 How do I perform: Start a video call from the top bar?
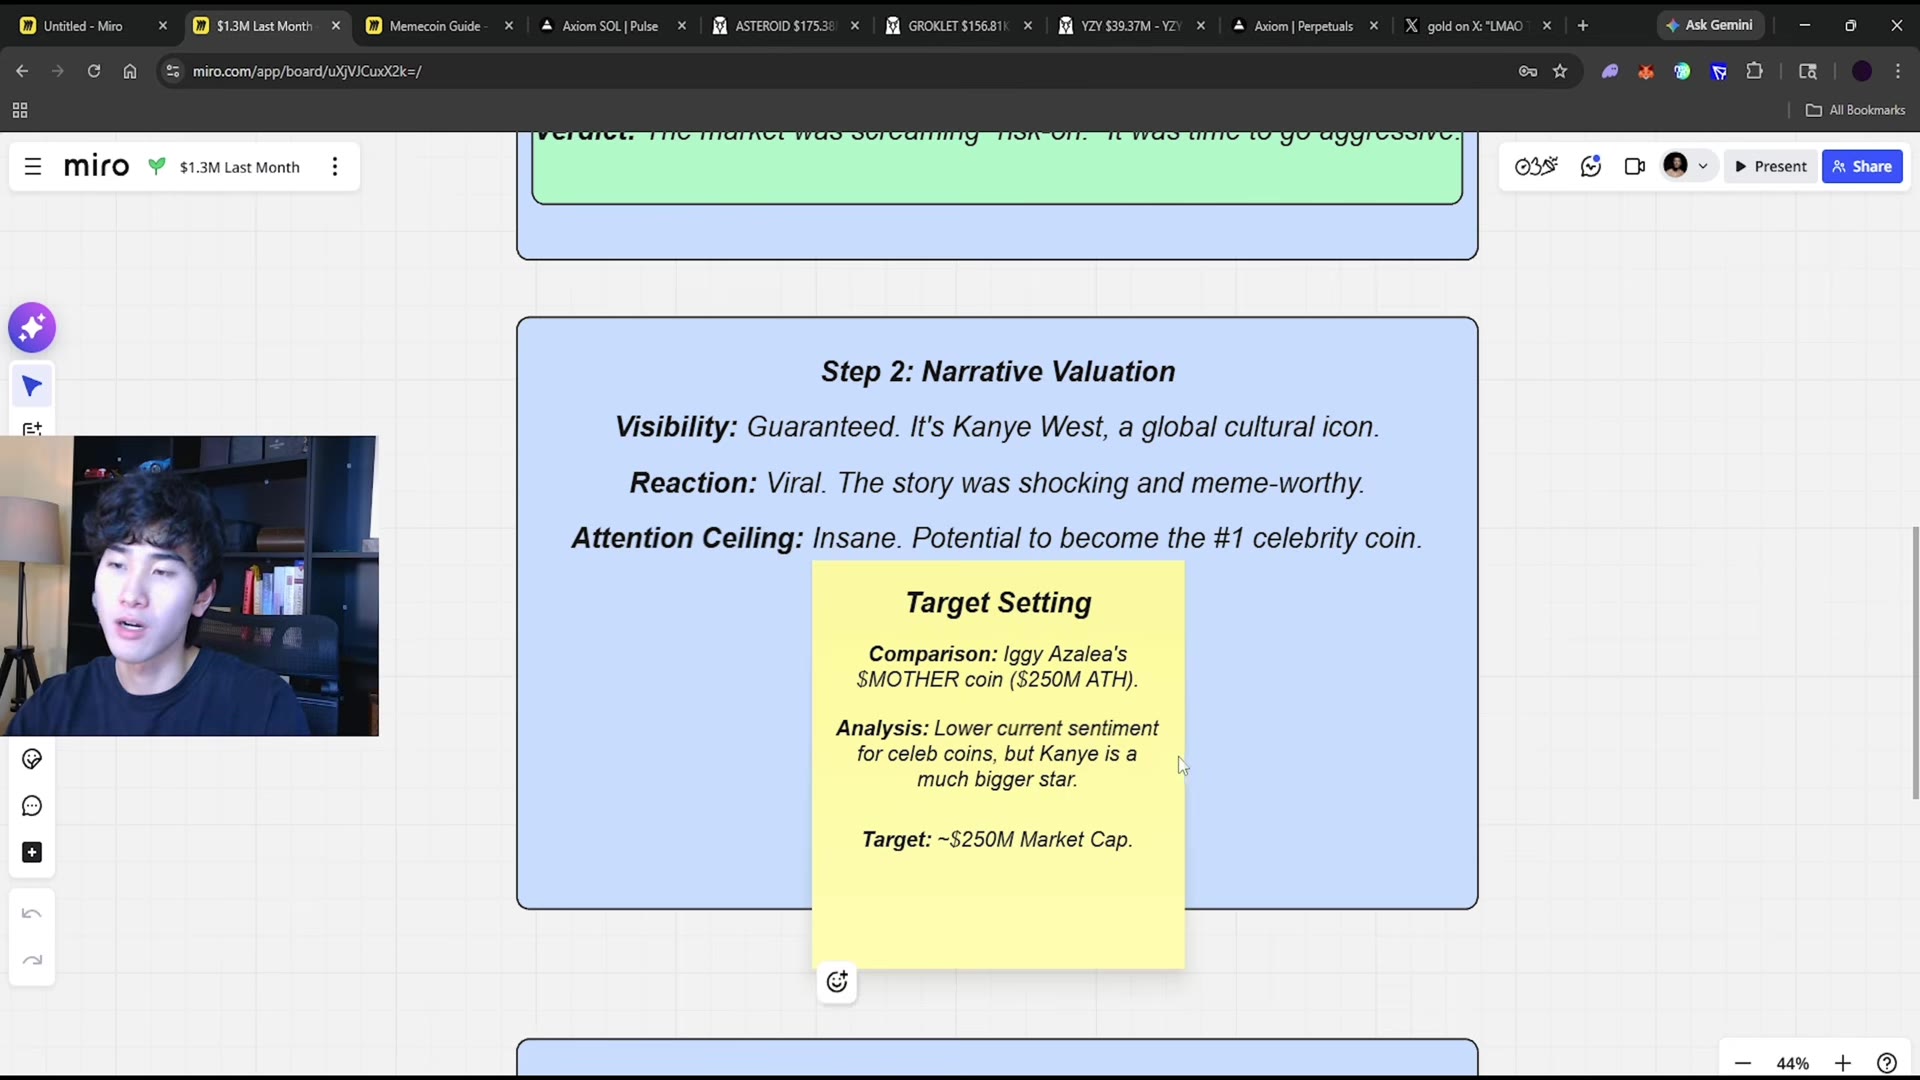(1635, 167)
